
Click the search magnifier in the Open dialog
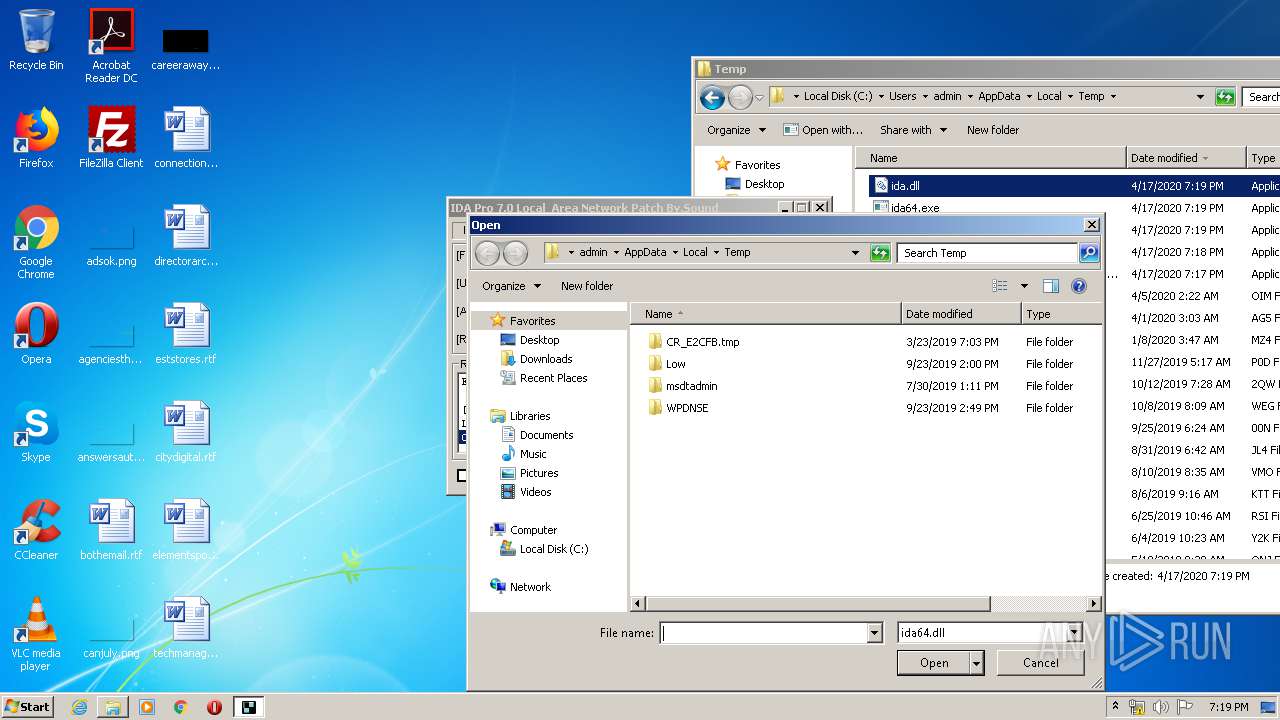click(x=1089, y=253)
